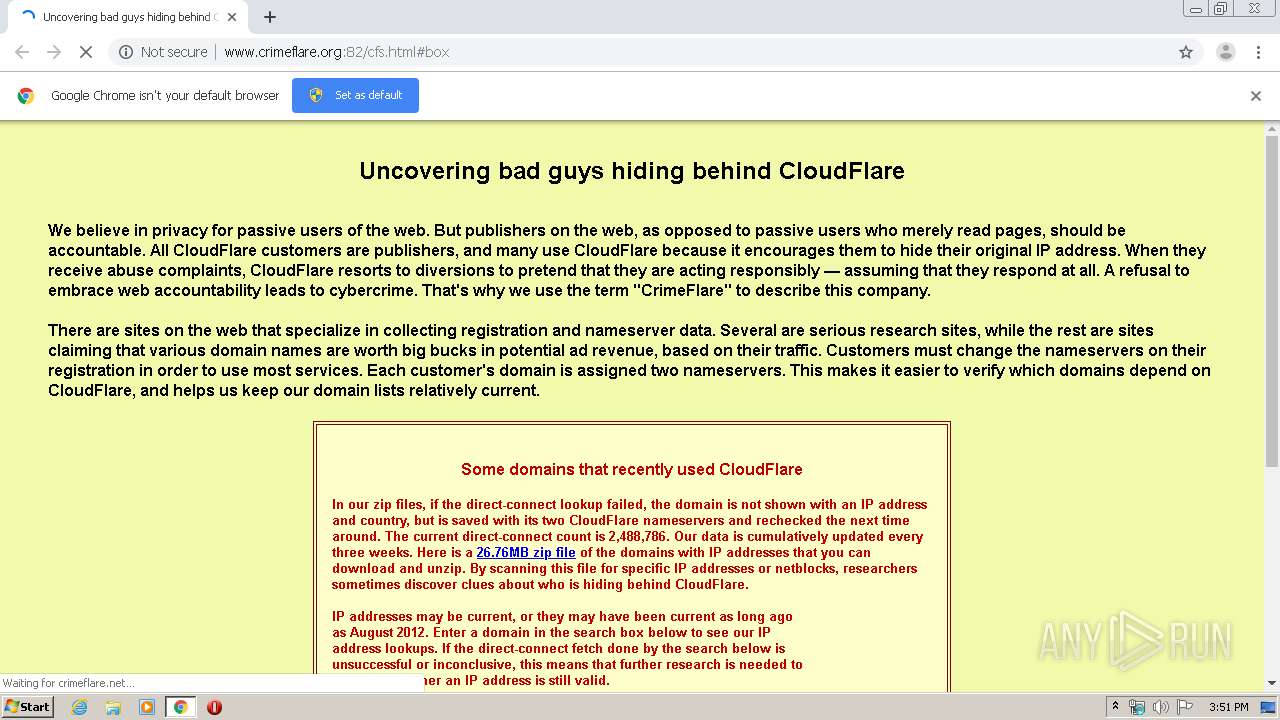Open the Windows Start menu

[27, 707]
